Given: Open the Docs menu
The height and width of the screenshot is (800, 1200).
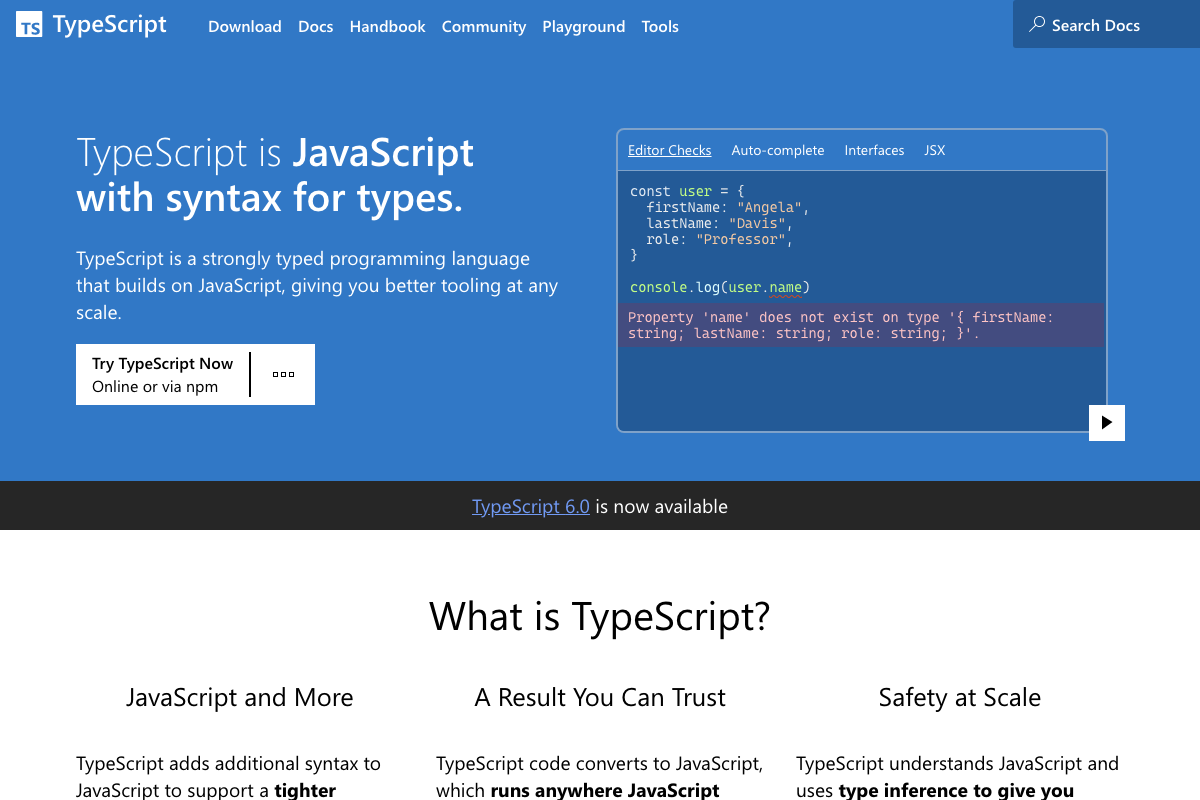Looking at the screenshot, I should pos(315,27).
